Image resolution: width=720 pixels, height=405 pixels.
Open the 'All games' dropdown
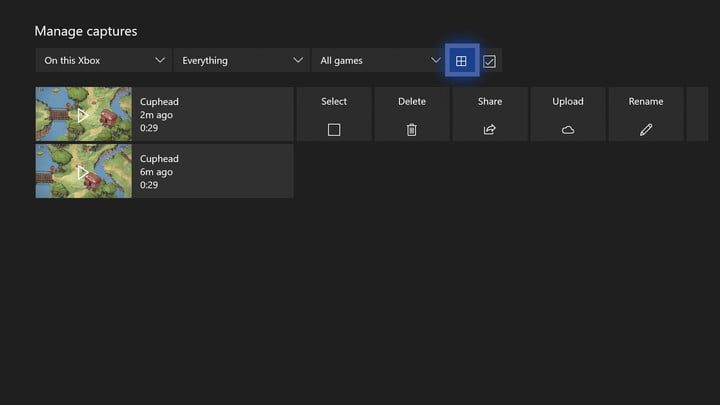[x=378, y=61]
